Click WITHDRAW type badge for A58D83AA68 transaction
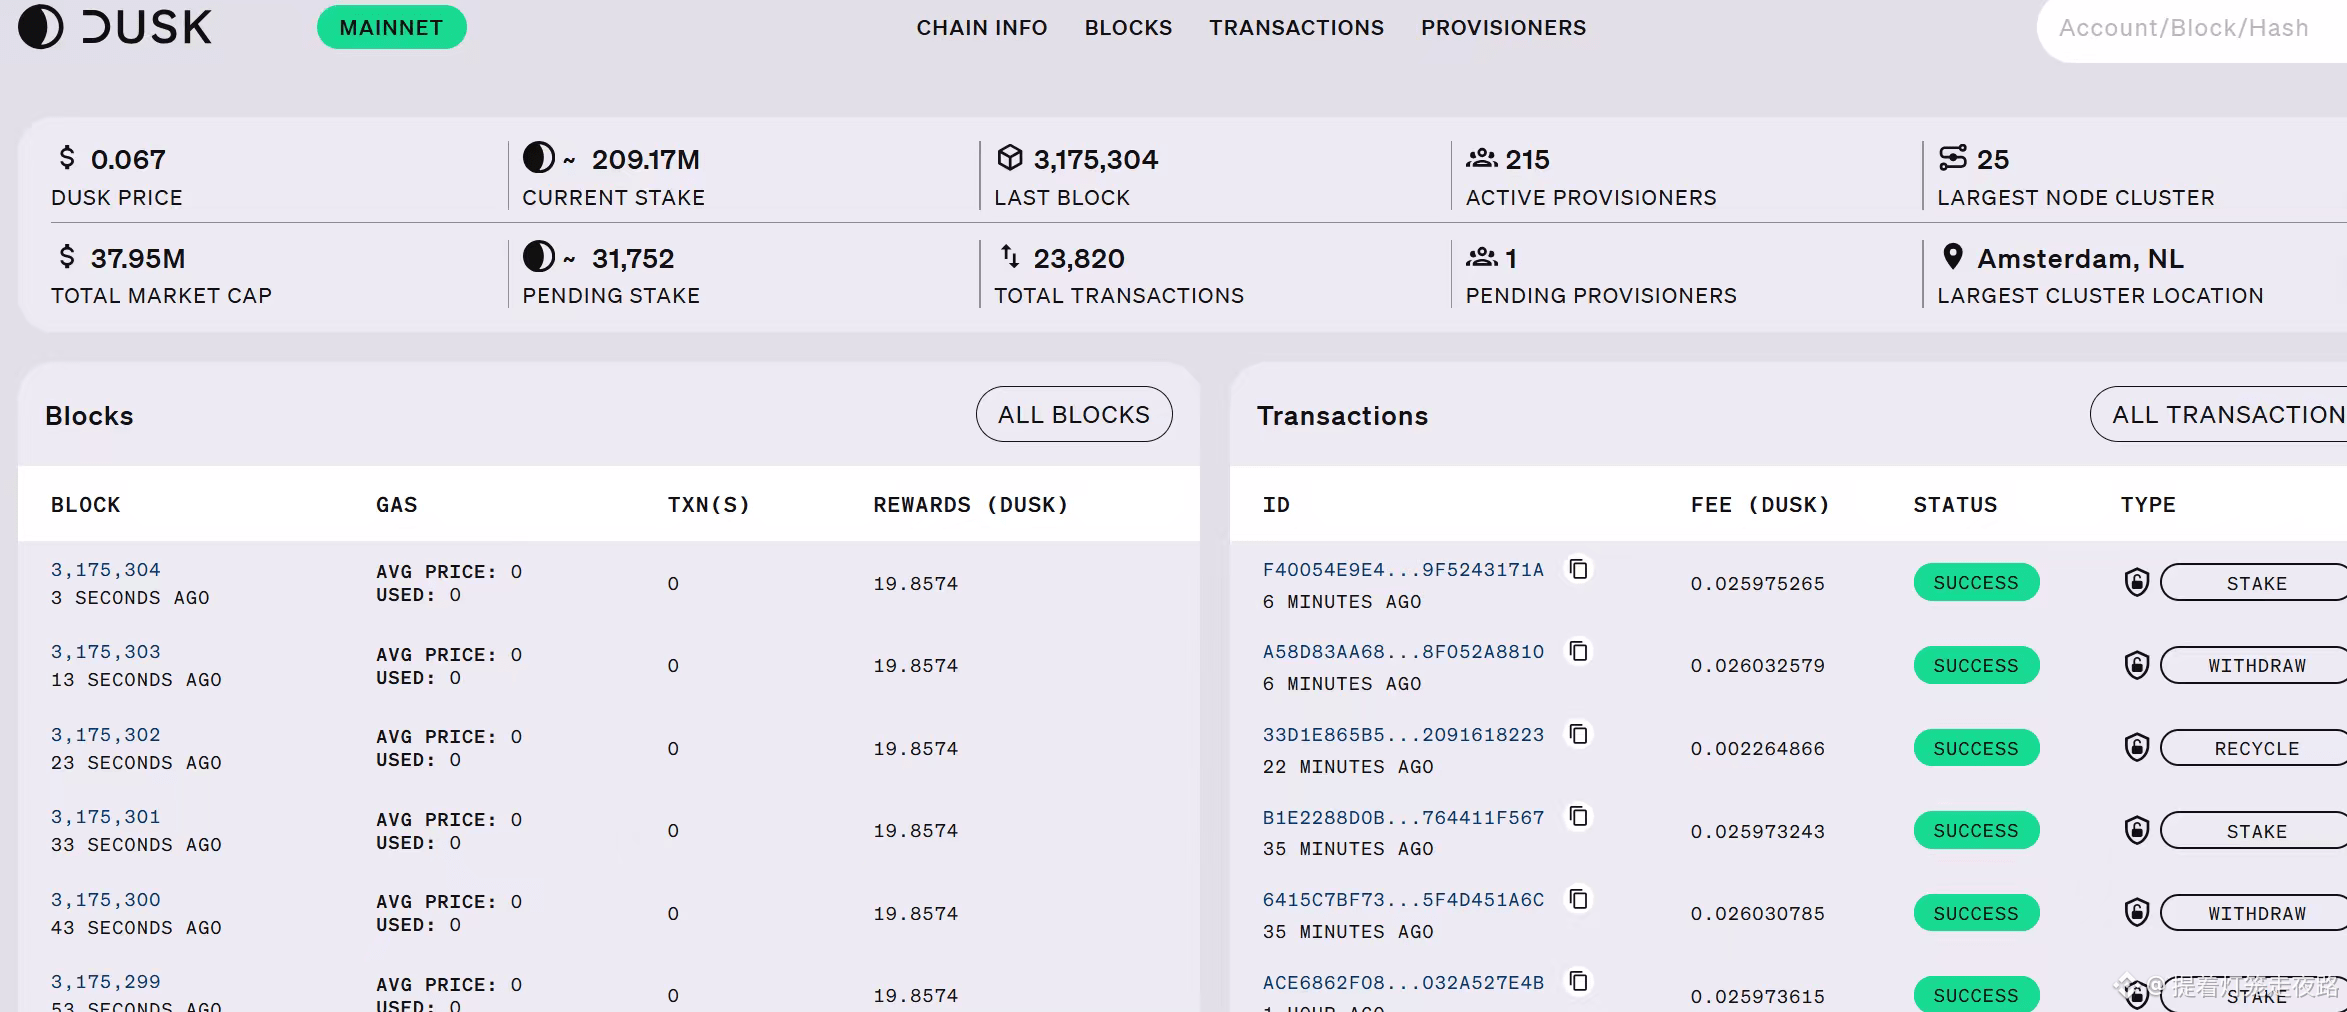Image resolution: width=2347 pixels, height=1012 pixels. [2254, 665]
